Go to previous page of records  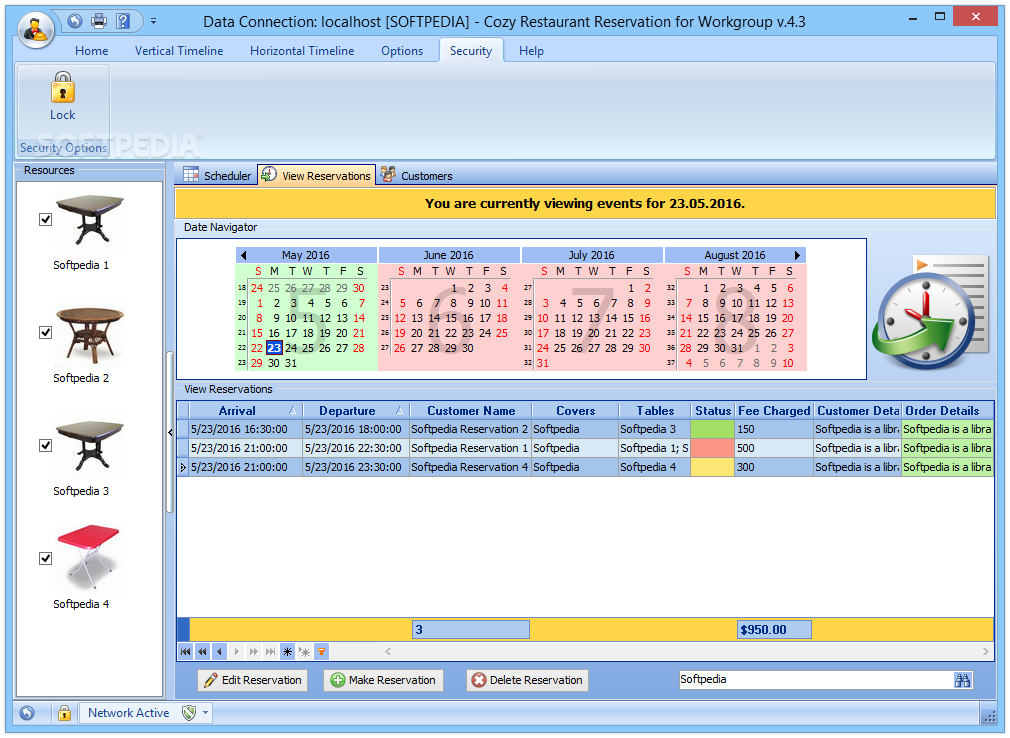coord(202,652)
